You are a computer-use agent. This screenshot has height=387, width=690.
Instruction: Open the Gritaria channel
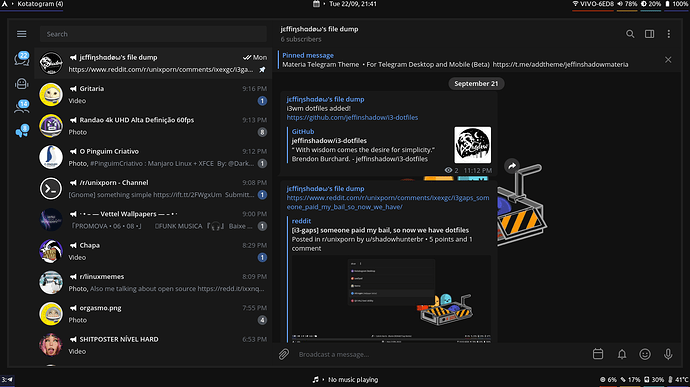[153, 95]
